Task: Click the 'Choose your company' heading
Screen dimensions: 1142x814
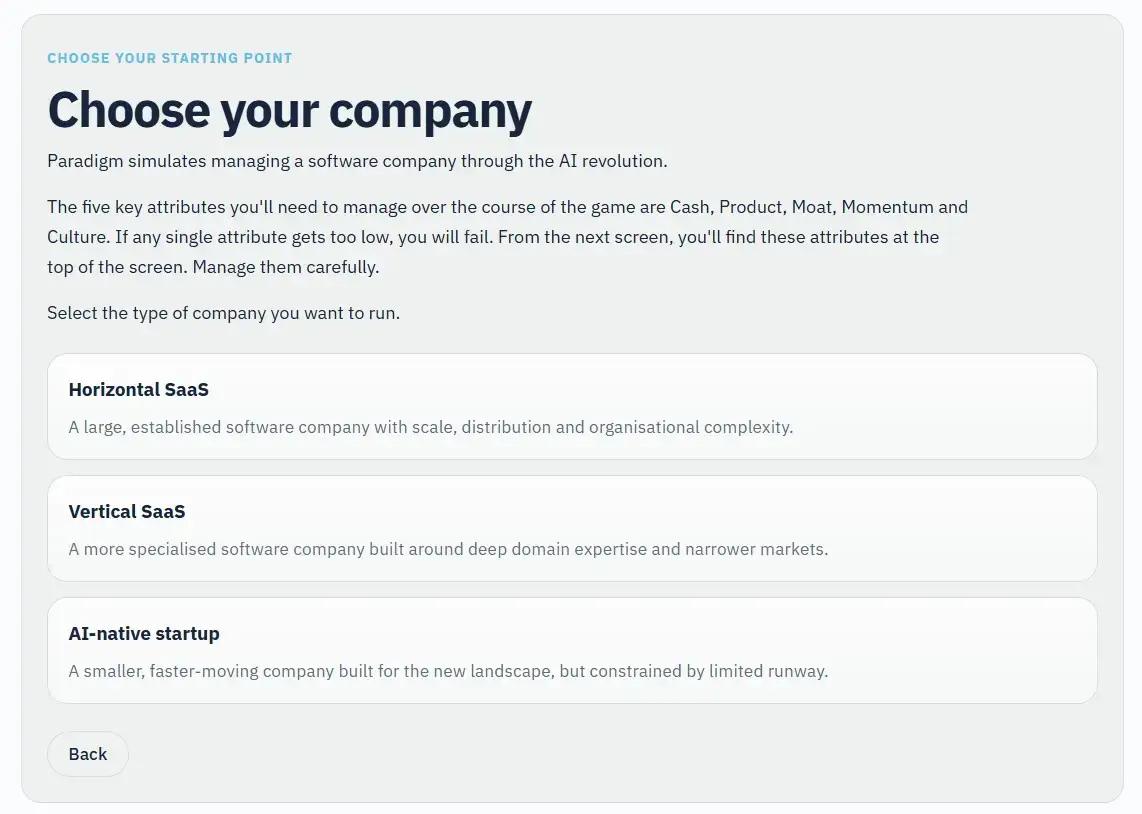Action: tap(289, 111)
